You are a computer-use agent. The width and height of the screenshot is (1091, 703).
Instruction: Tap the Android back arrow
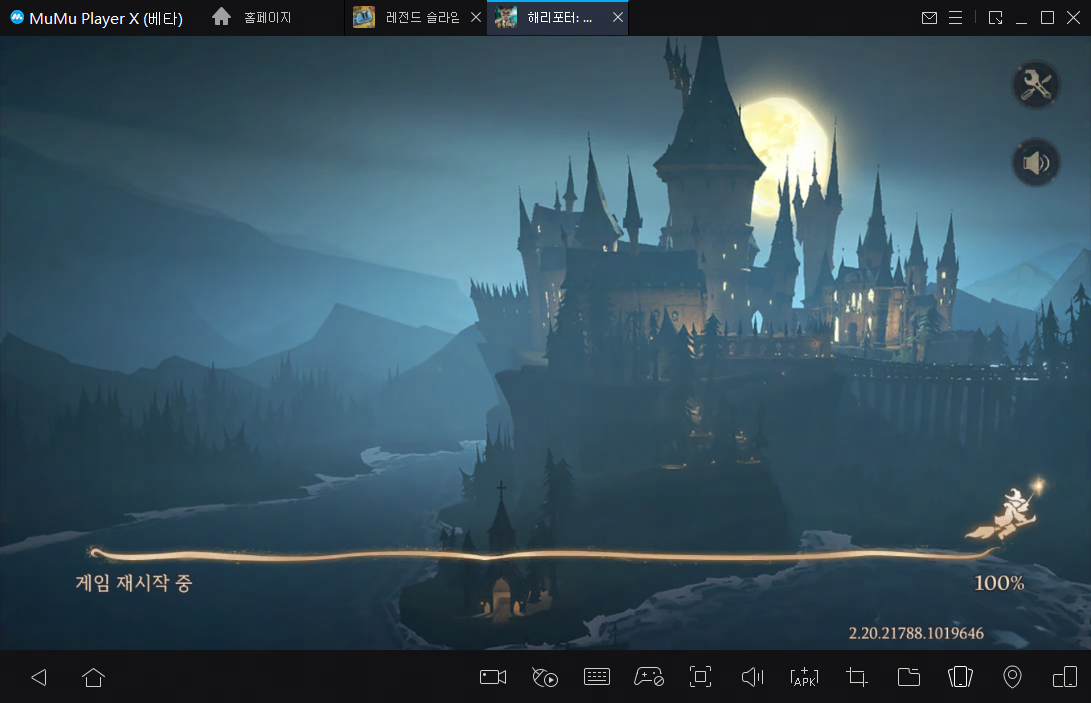coord(39,677)
